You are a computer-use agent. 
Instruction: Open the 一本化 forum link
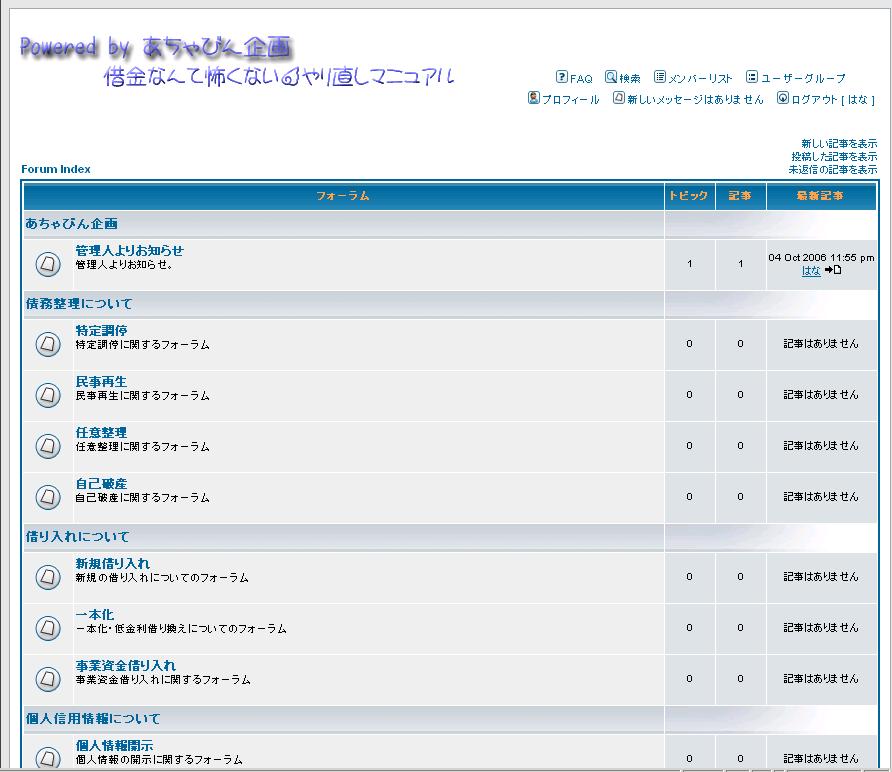pyautogui.click(x=94, y=614)
